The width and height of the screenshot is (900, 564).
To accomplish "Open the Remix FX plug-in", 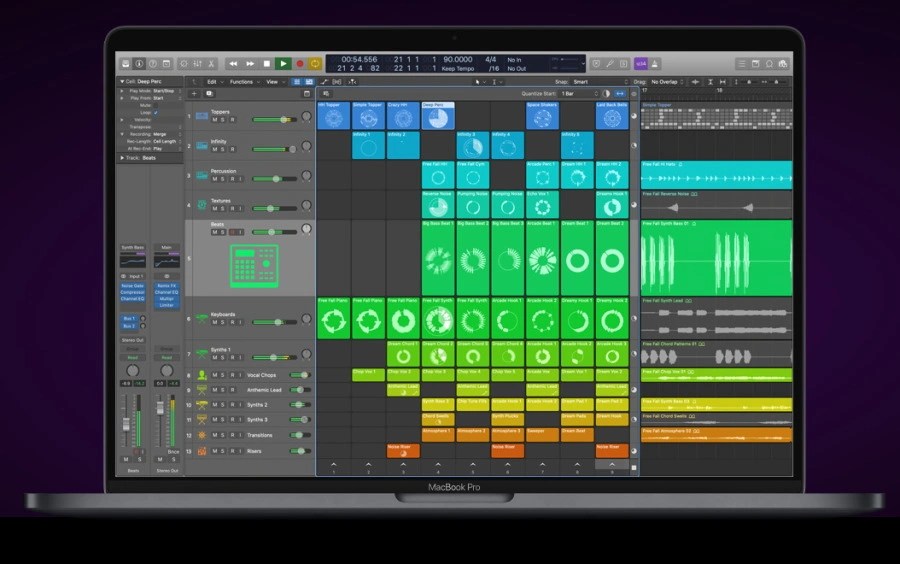I will 166,286.
